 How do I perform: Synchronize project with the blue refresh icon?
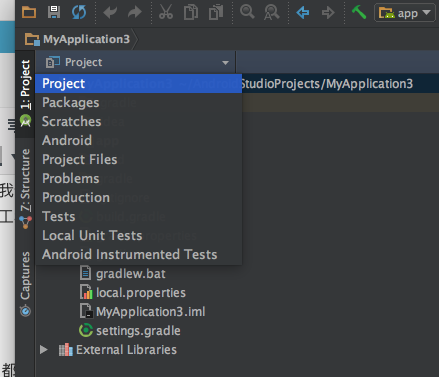pos(79,12)
